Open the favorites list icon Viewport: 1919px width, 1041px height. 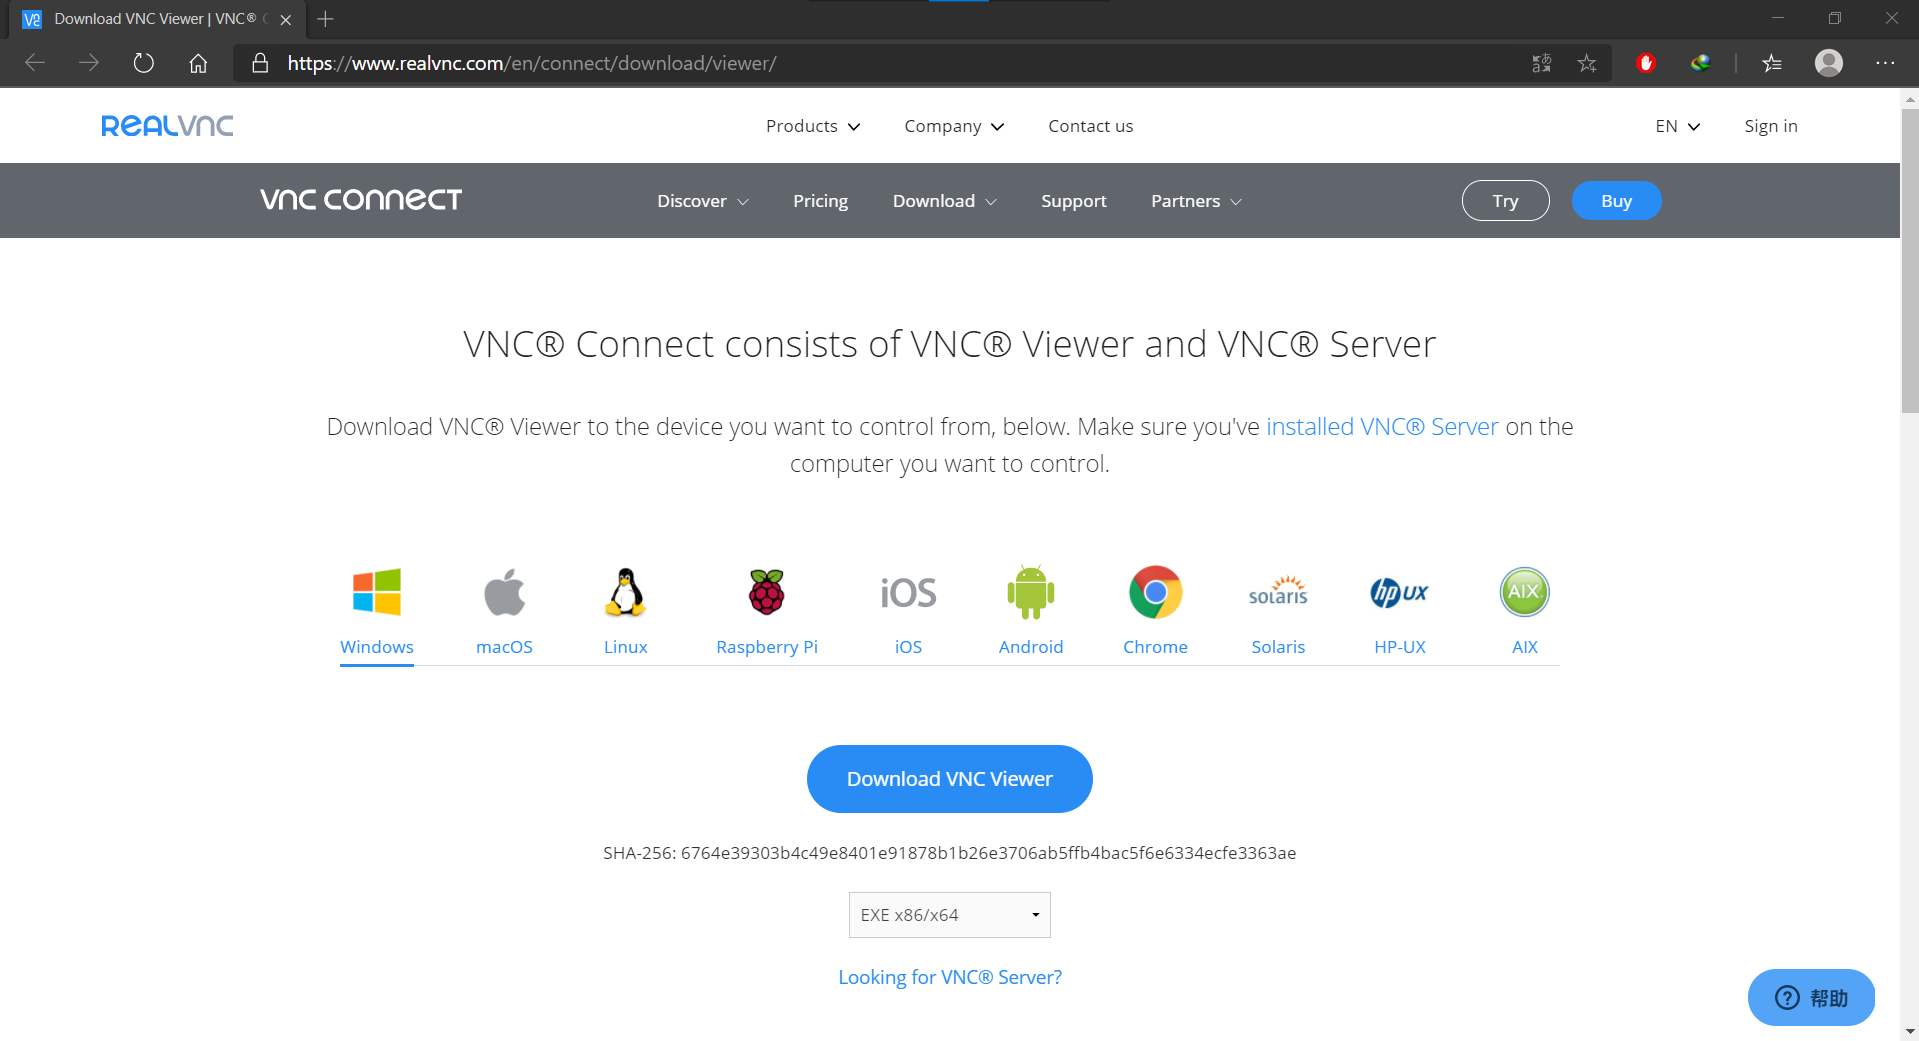[x=1772, y=63]
